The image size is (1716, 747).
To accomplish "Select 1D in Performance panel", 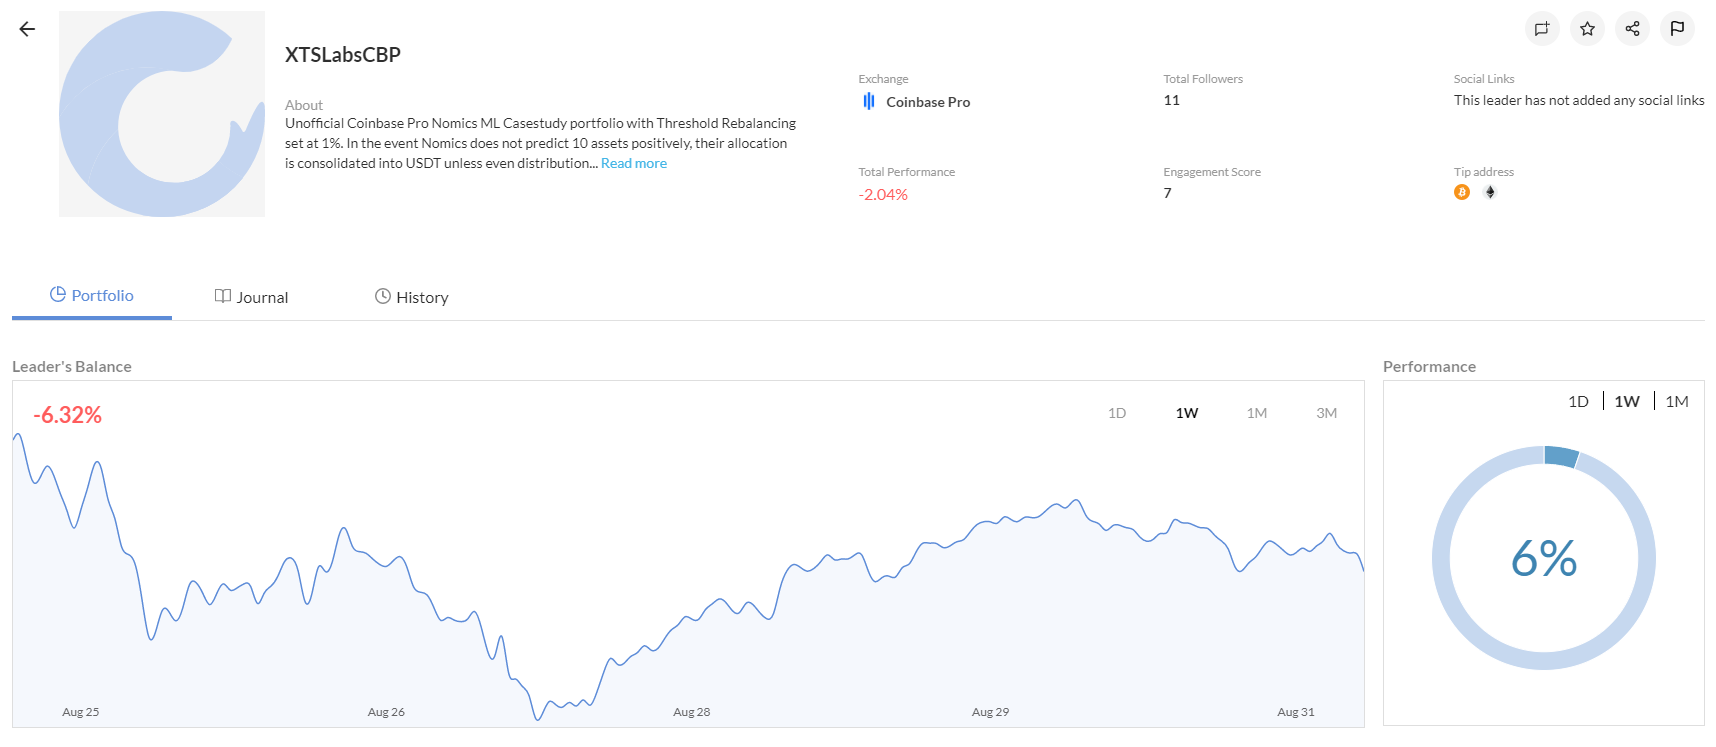I will point(1578,401).
